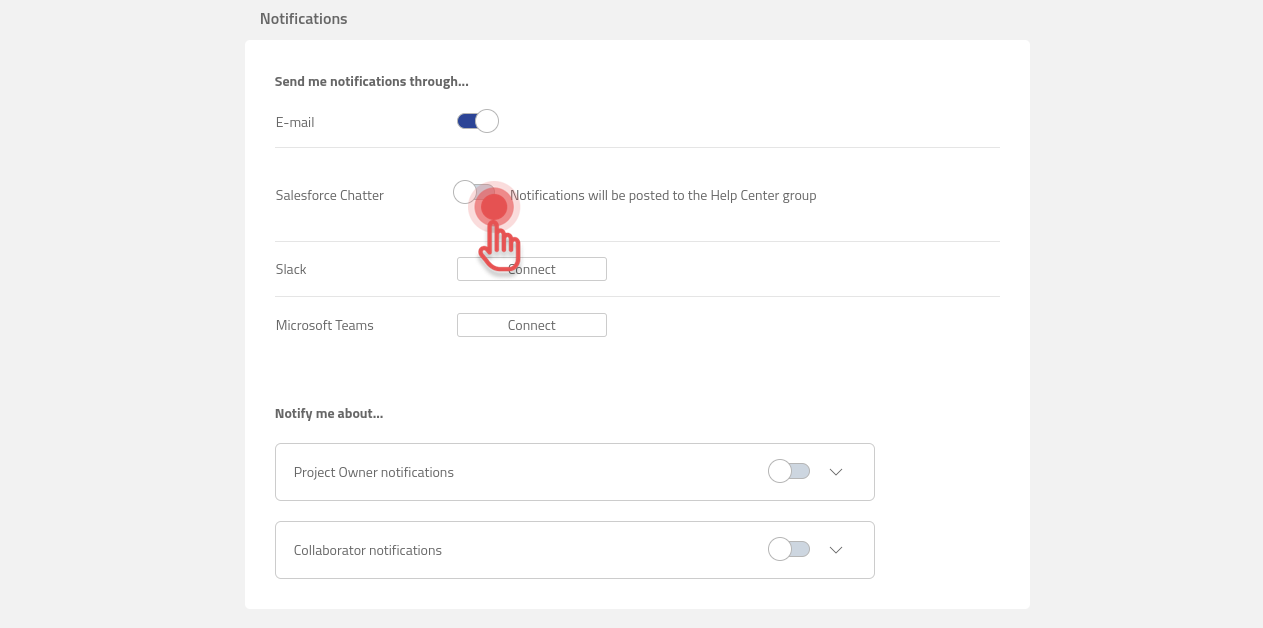Select the Collaborator notifications card
The height and width of the screenshot is (628, 1263).
(x=575, y=549)
